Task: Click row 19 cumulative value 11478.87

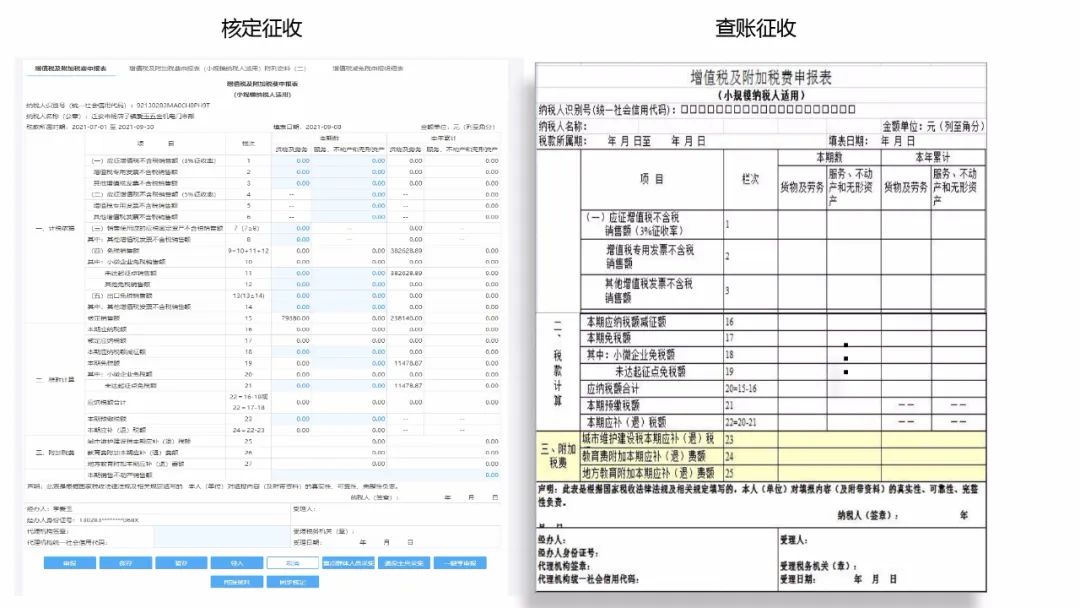Action: pyautogui.click(x=408, y=363)
